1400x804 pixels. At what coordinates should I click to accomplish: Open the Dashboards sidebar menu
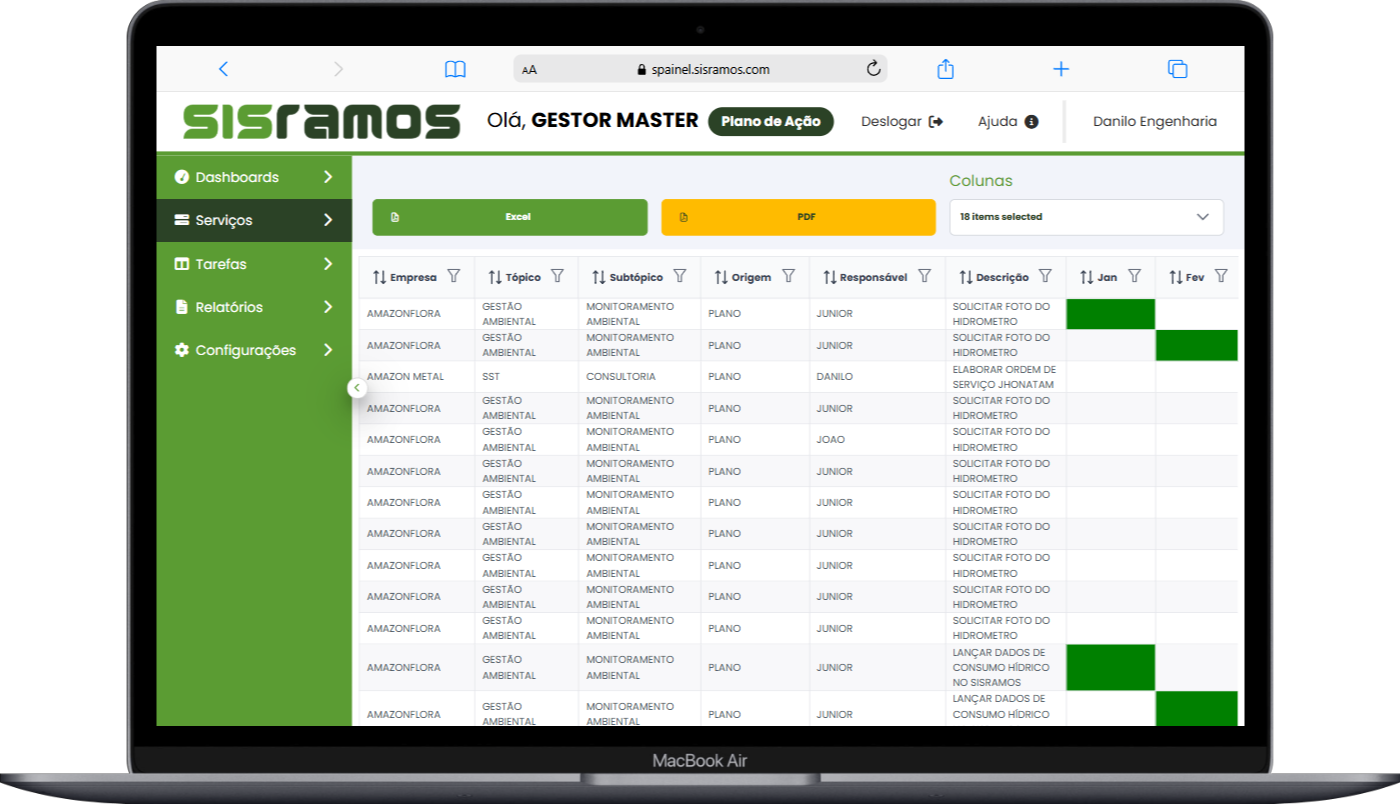pyautogui.click(x=254, y=177)
